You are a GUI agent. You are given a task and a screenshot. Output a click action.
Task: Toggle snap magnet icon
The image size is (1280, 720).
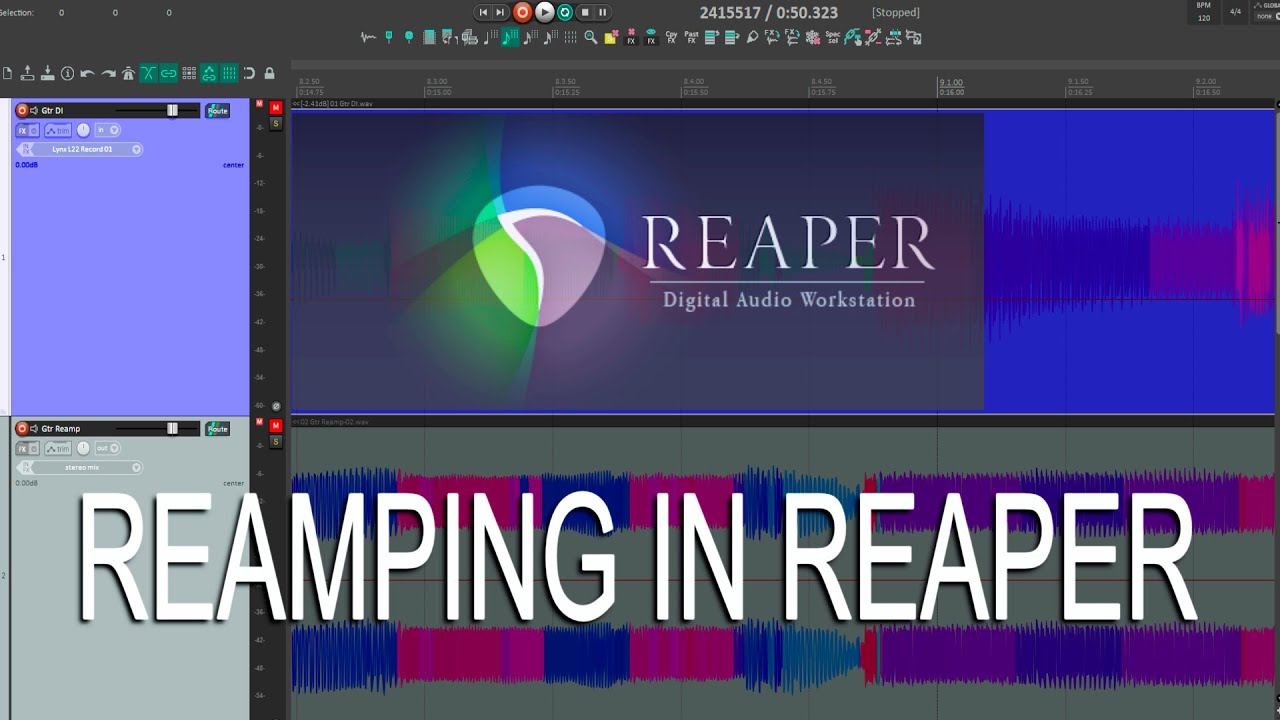(x=249, y=73)
